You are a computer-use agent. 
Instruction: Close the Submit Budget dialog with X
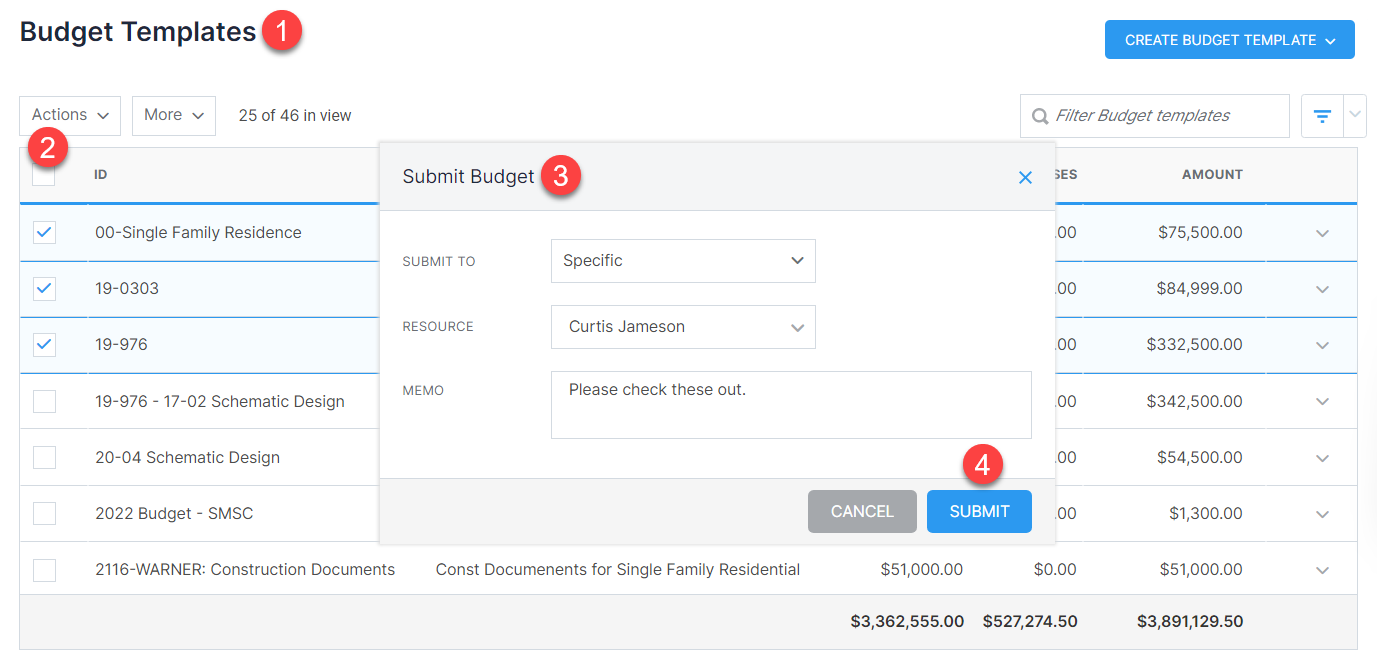[1025, 177]
